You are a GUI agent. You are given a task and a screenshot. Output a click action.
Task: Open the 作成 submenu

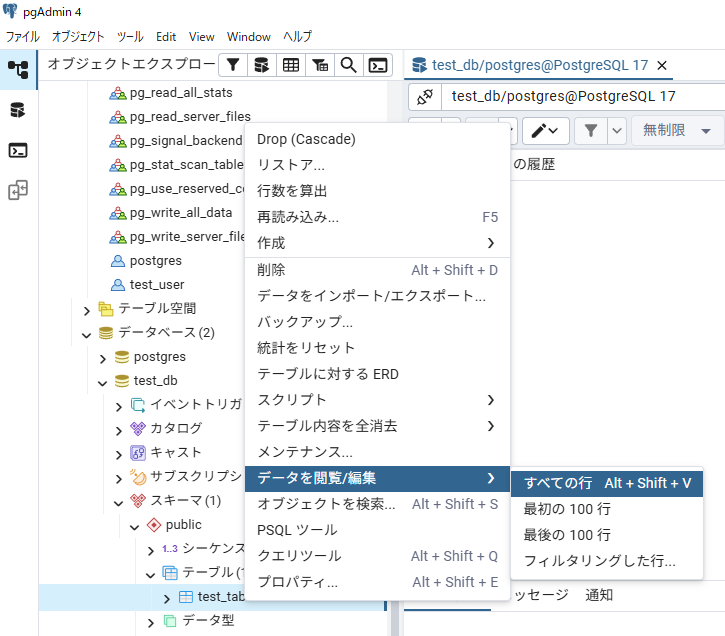pos(377,243)
